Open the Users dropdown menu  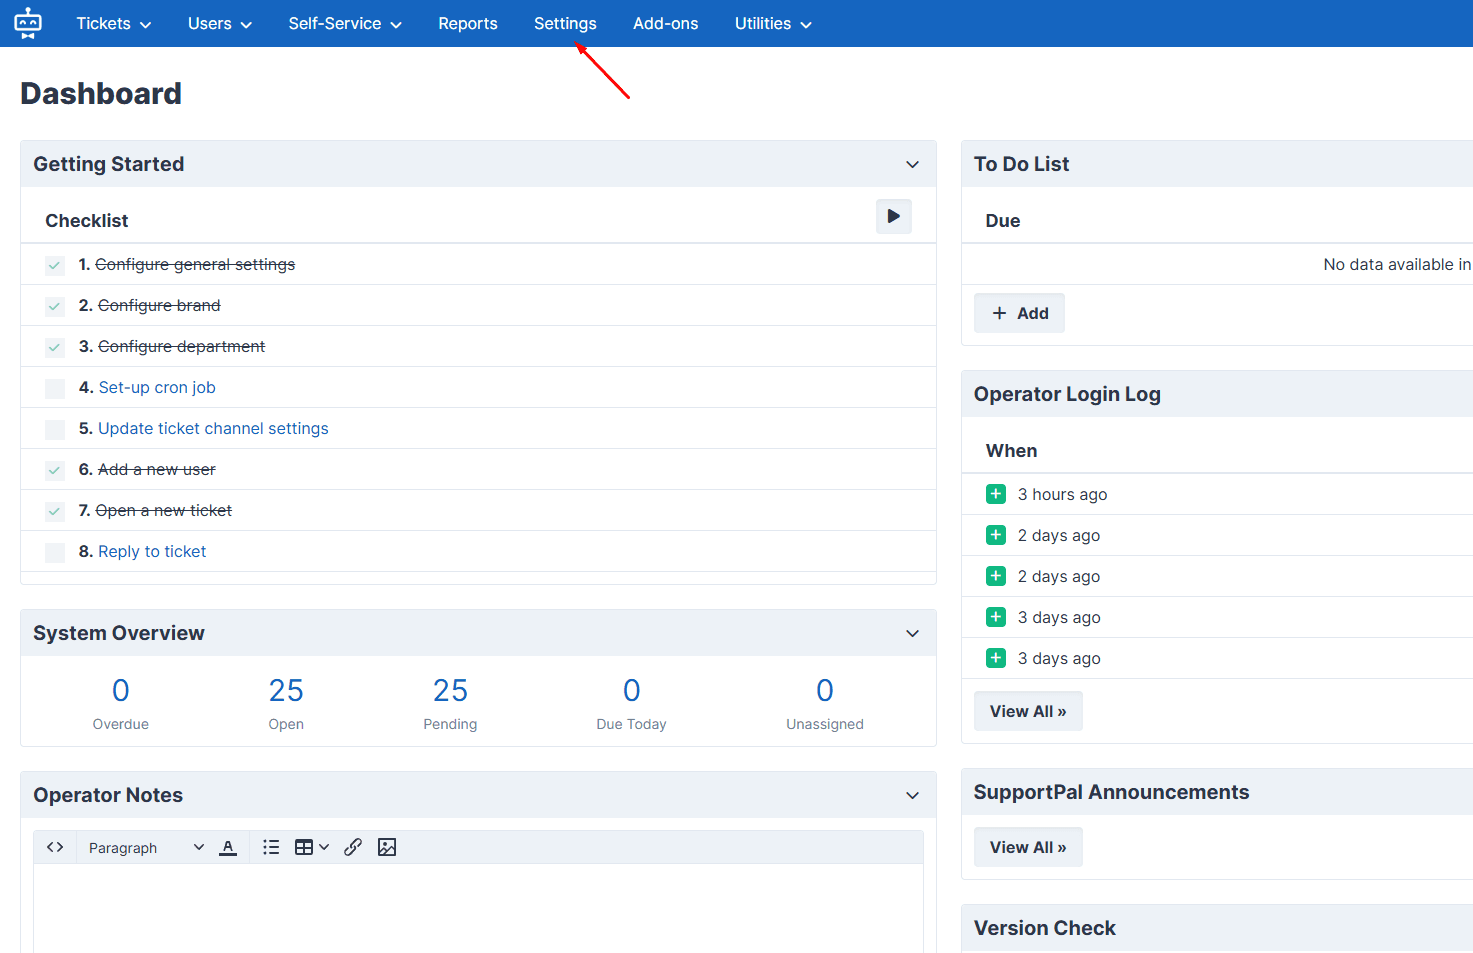[220, 23]
